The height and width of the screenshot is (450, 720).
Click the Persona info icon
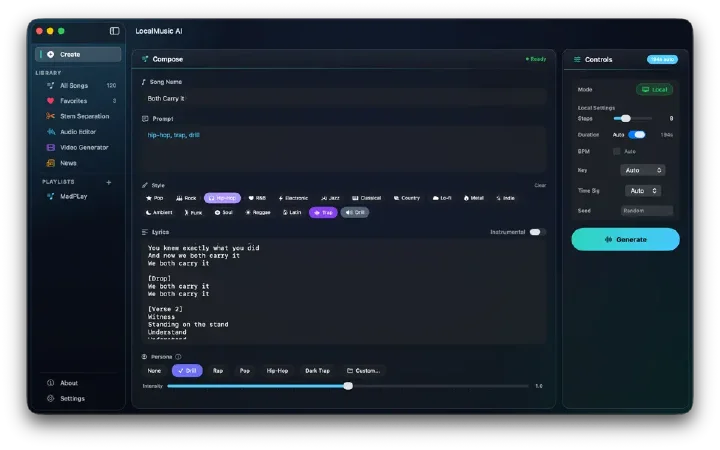click(x=178, y=357)
